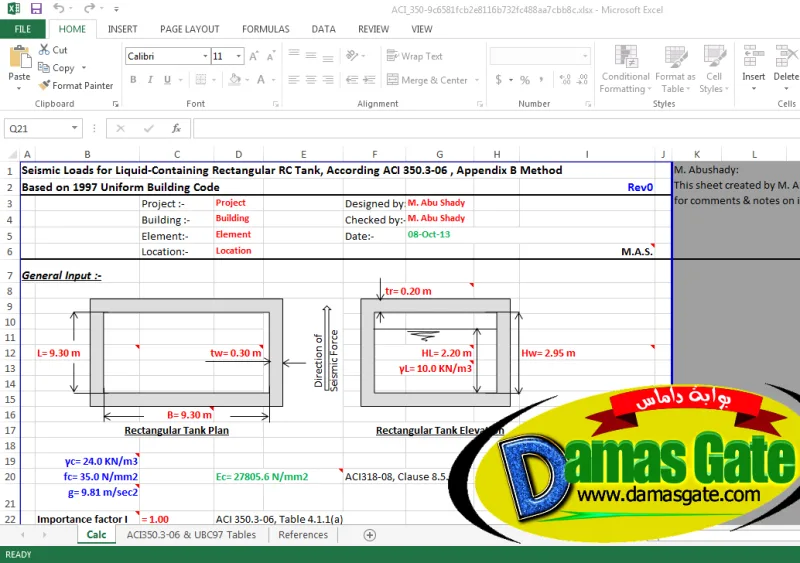This screenshot has height=563, width=800.
Task: Toggle Italic formatting
Action: (x=150, y=80)
